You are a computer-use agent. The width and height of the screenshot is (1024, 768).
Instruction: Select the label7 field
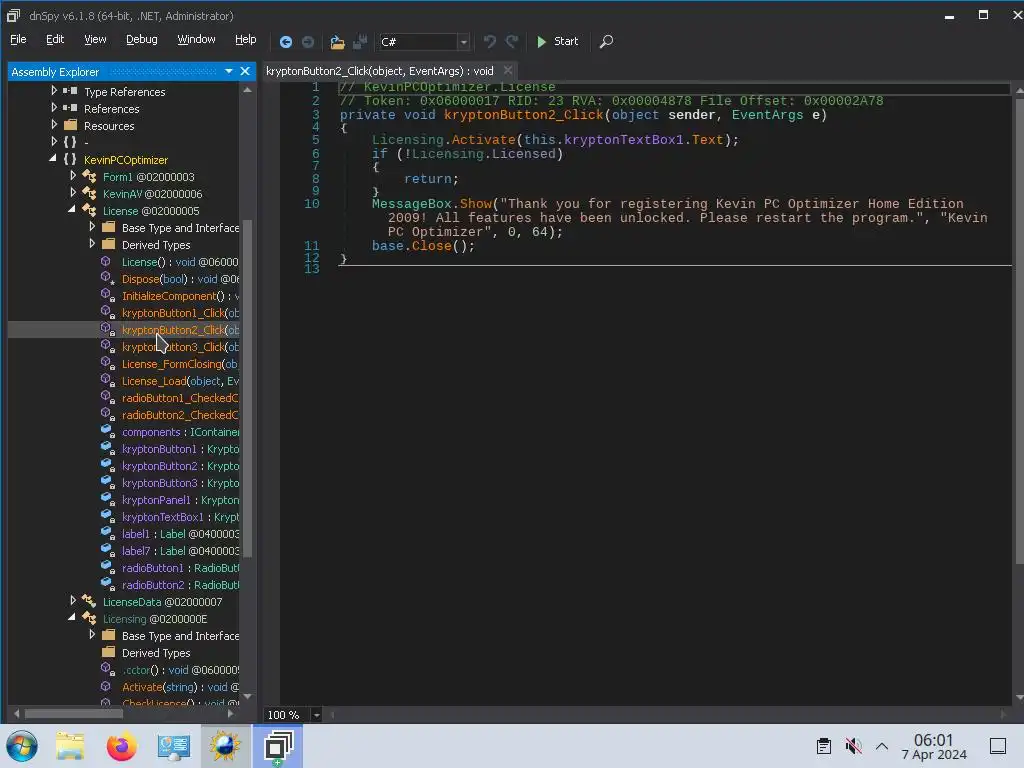(180, 551)
